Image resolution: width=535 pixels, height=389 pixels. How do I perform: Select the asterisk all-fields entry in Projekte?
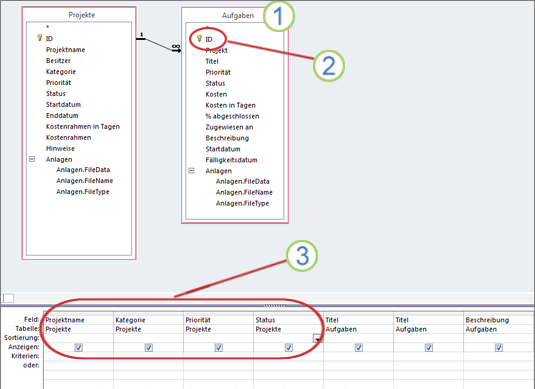tap(47, 27)
